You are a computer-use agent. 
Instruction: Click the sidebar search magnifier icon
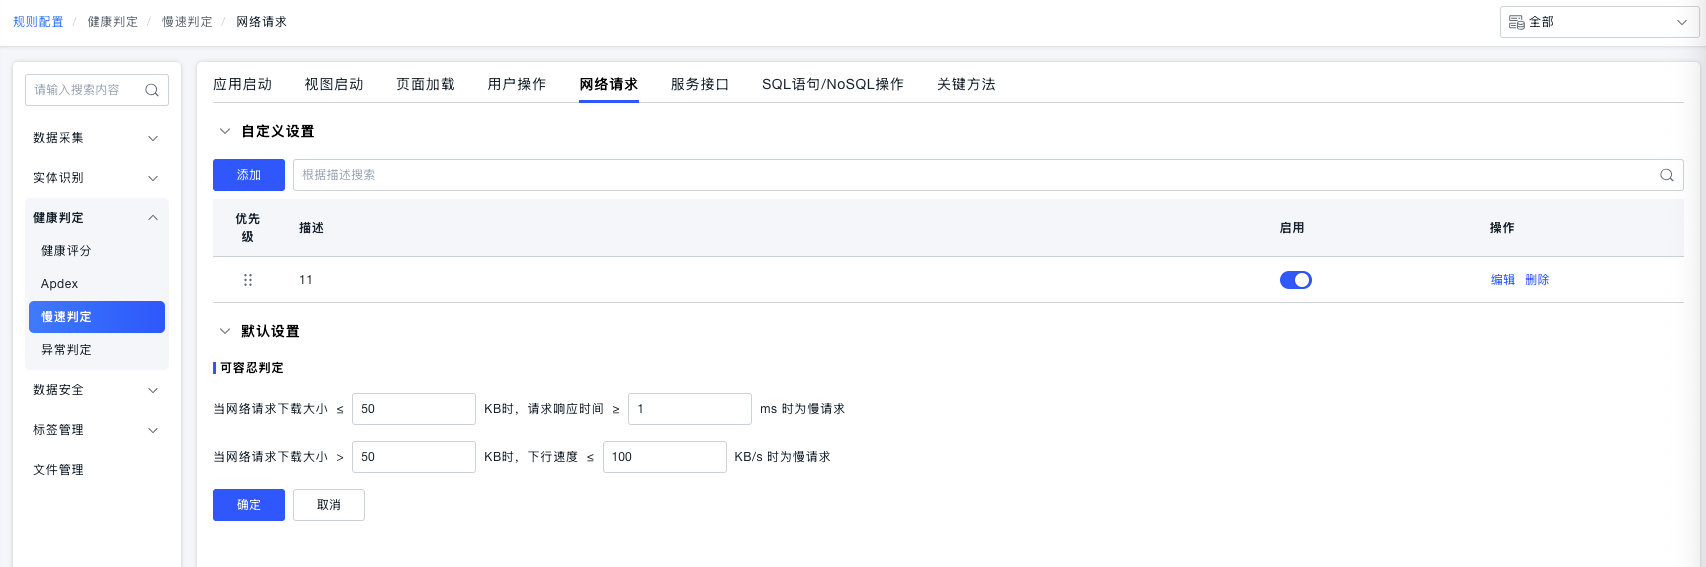pyautogui.click(x=152, y=90)
